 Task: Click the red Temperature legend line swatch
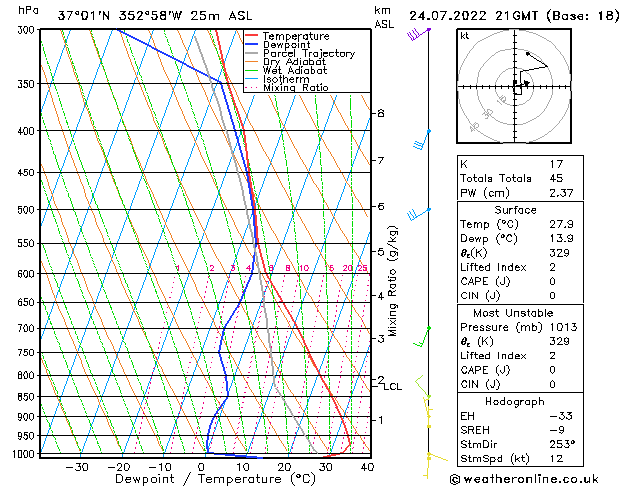[x=252, y=35]
